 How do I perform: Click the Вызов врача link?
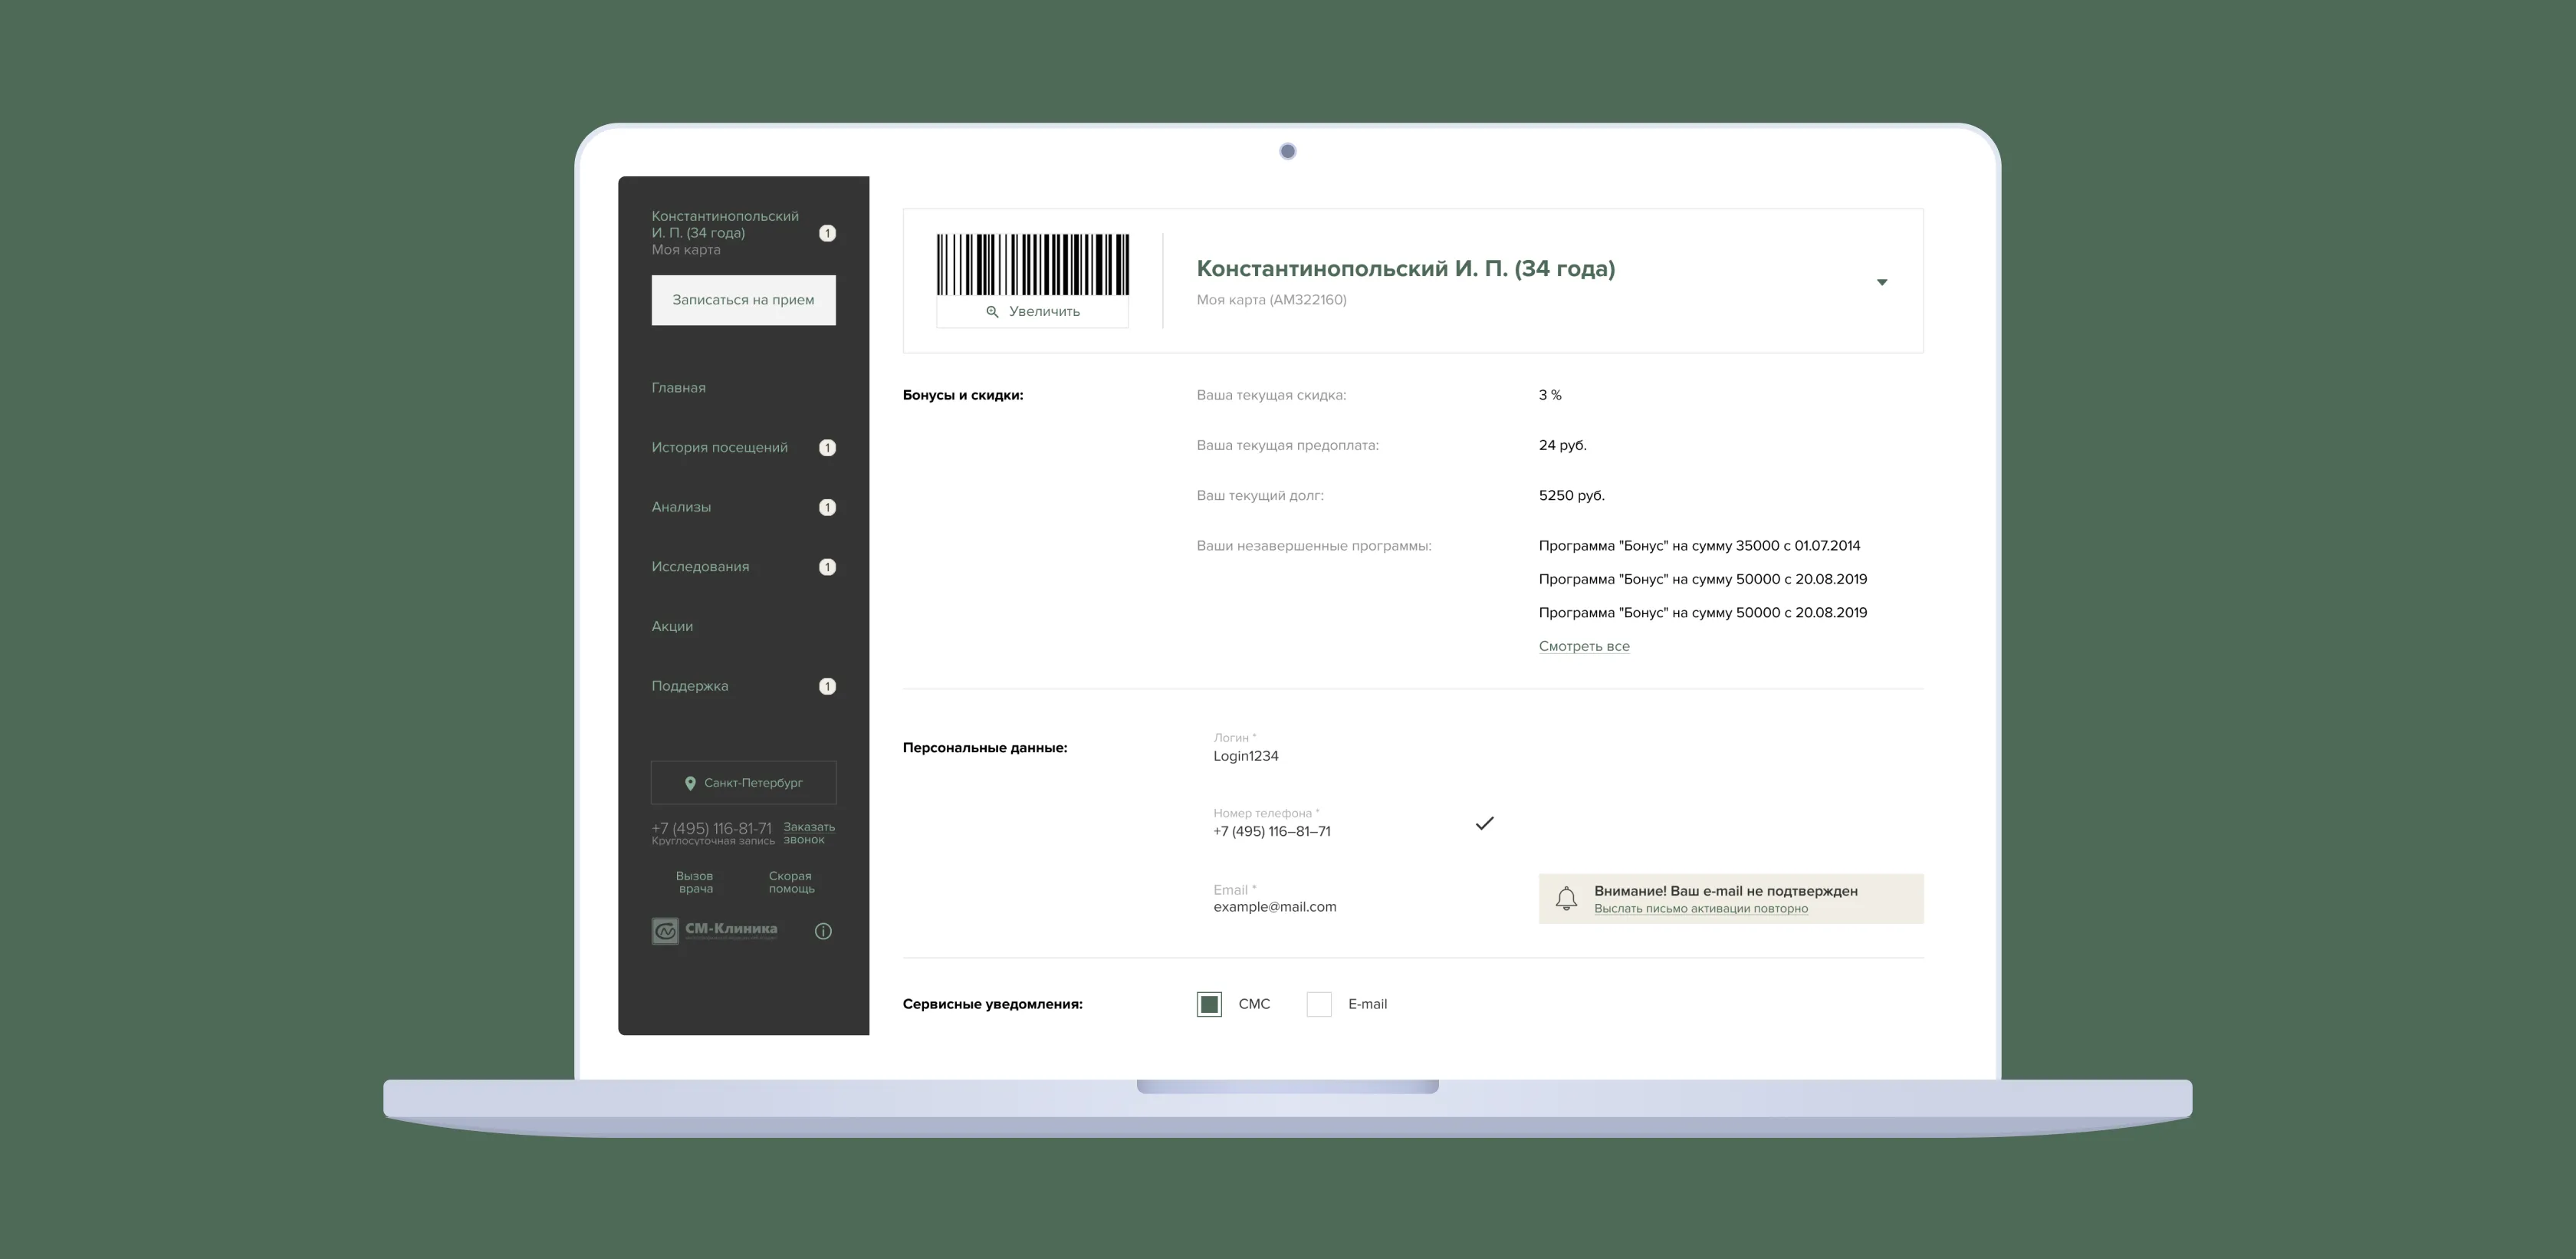695,882
